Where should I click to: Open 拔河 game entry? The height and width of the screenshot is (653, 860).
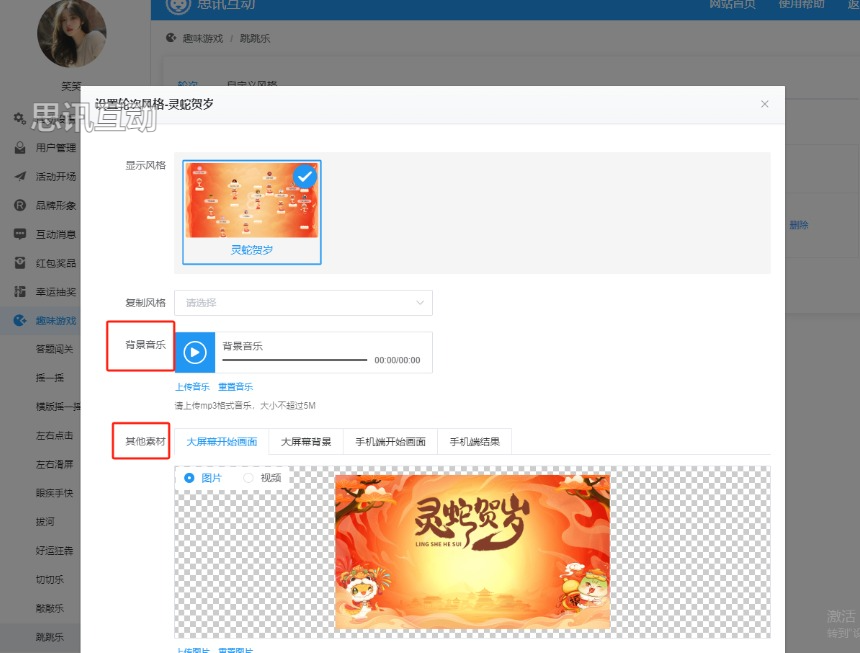45,521
